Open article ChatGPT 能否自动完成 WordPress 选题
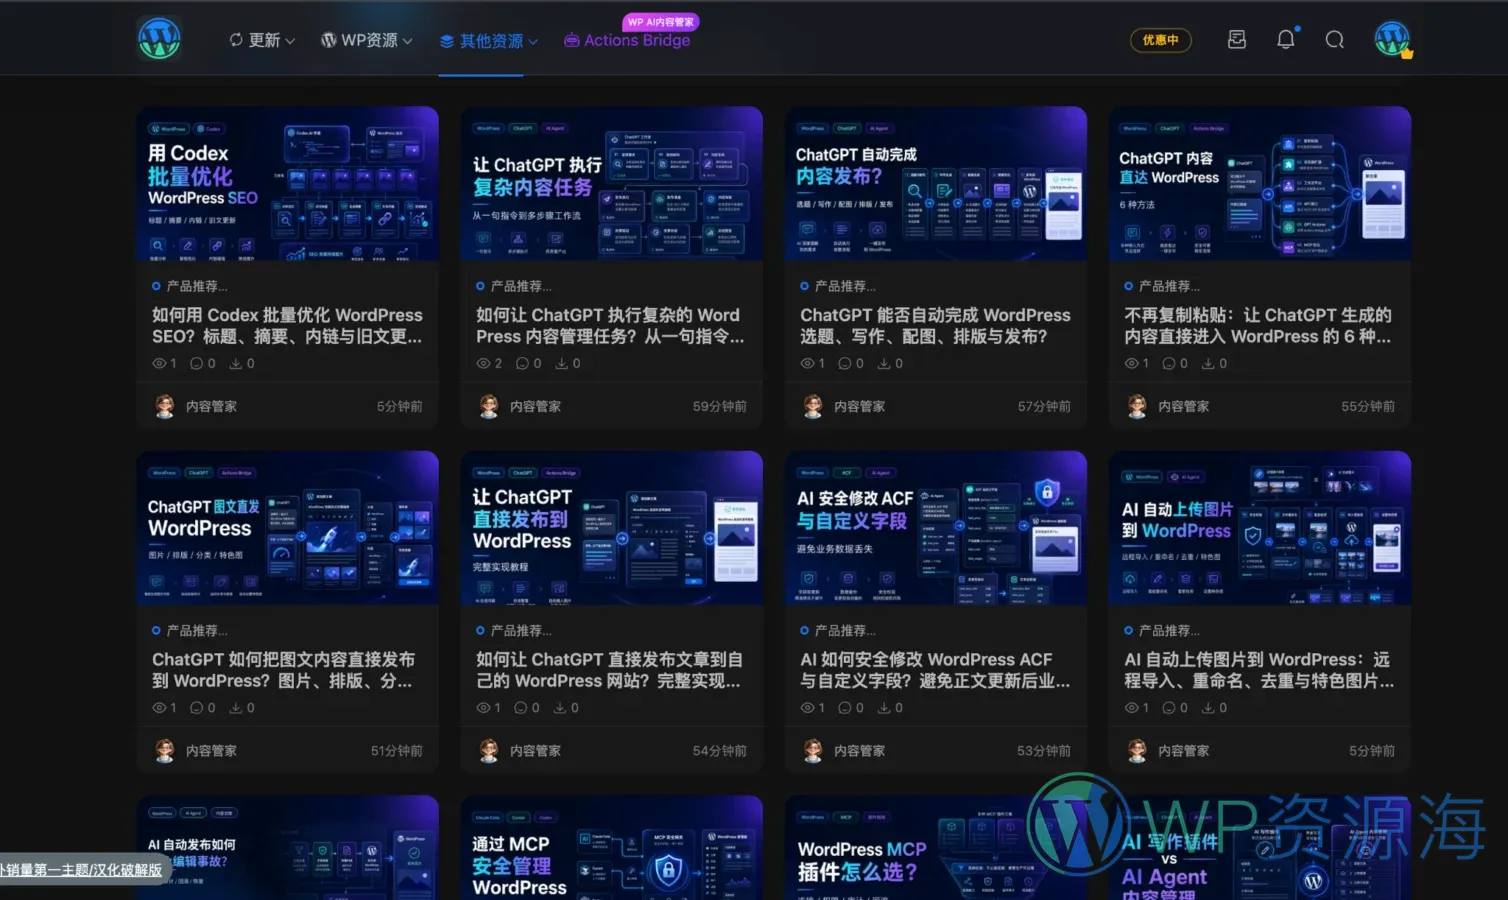Screen dimensions: 1508x900 935,326
